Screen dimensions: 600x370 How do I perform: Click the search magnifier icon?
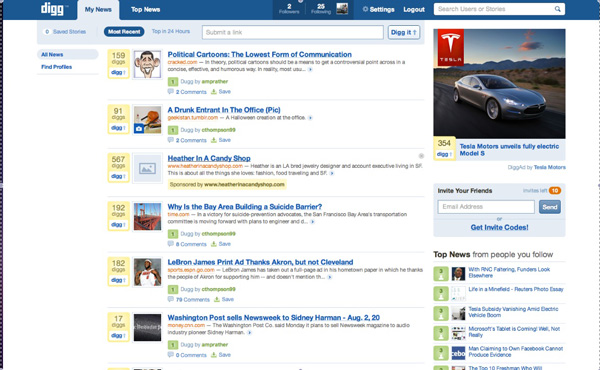click(558, 9)
